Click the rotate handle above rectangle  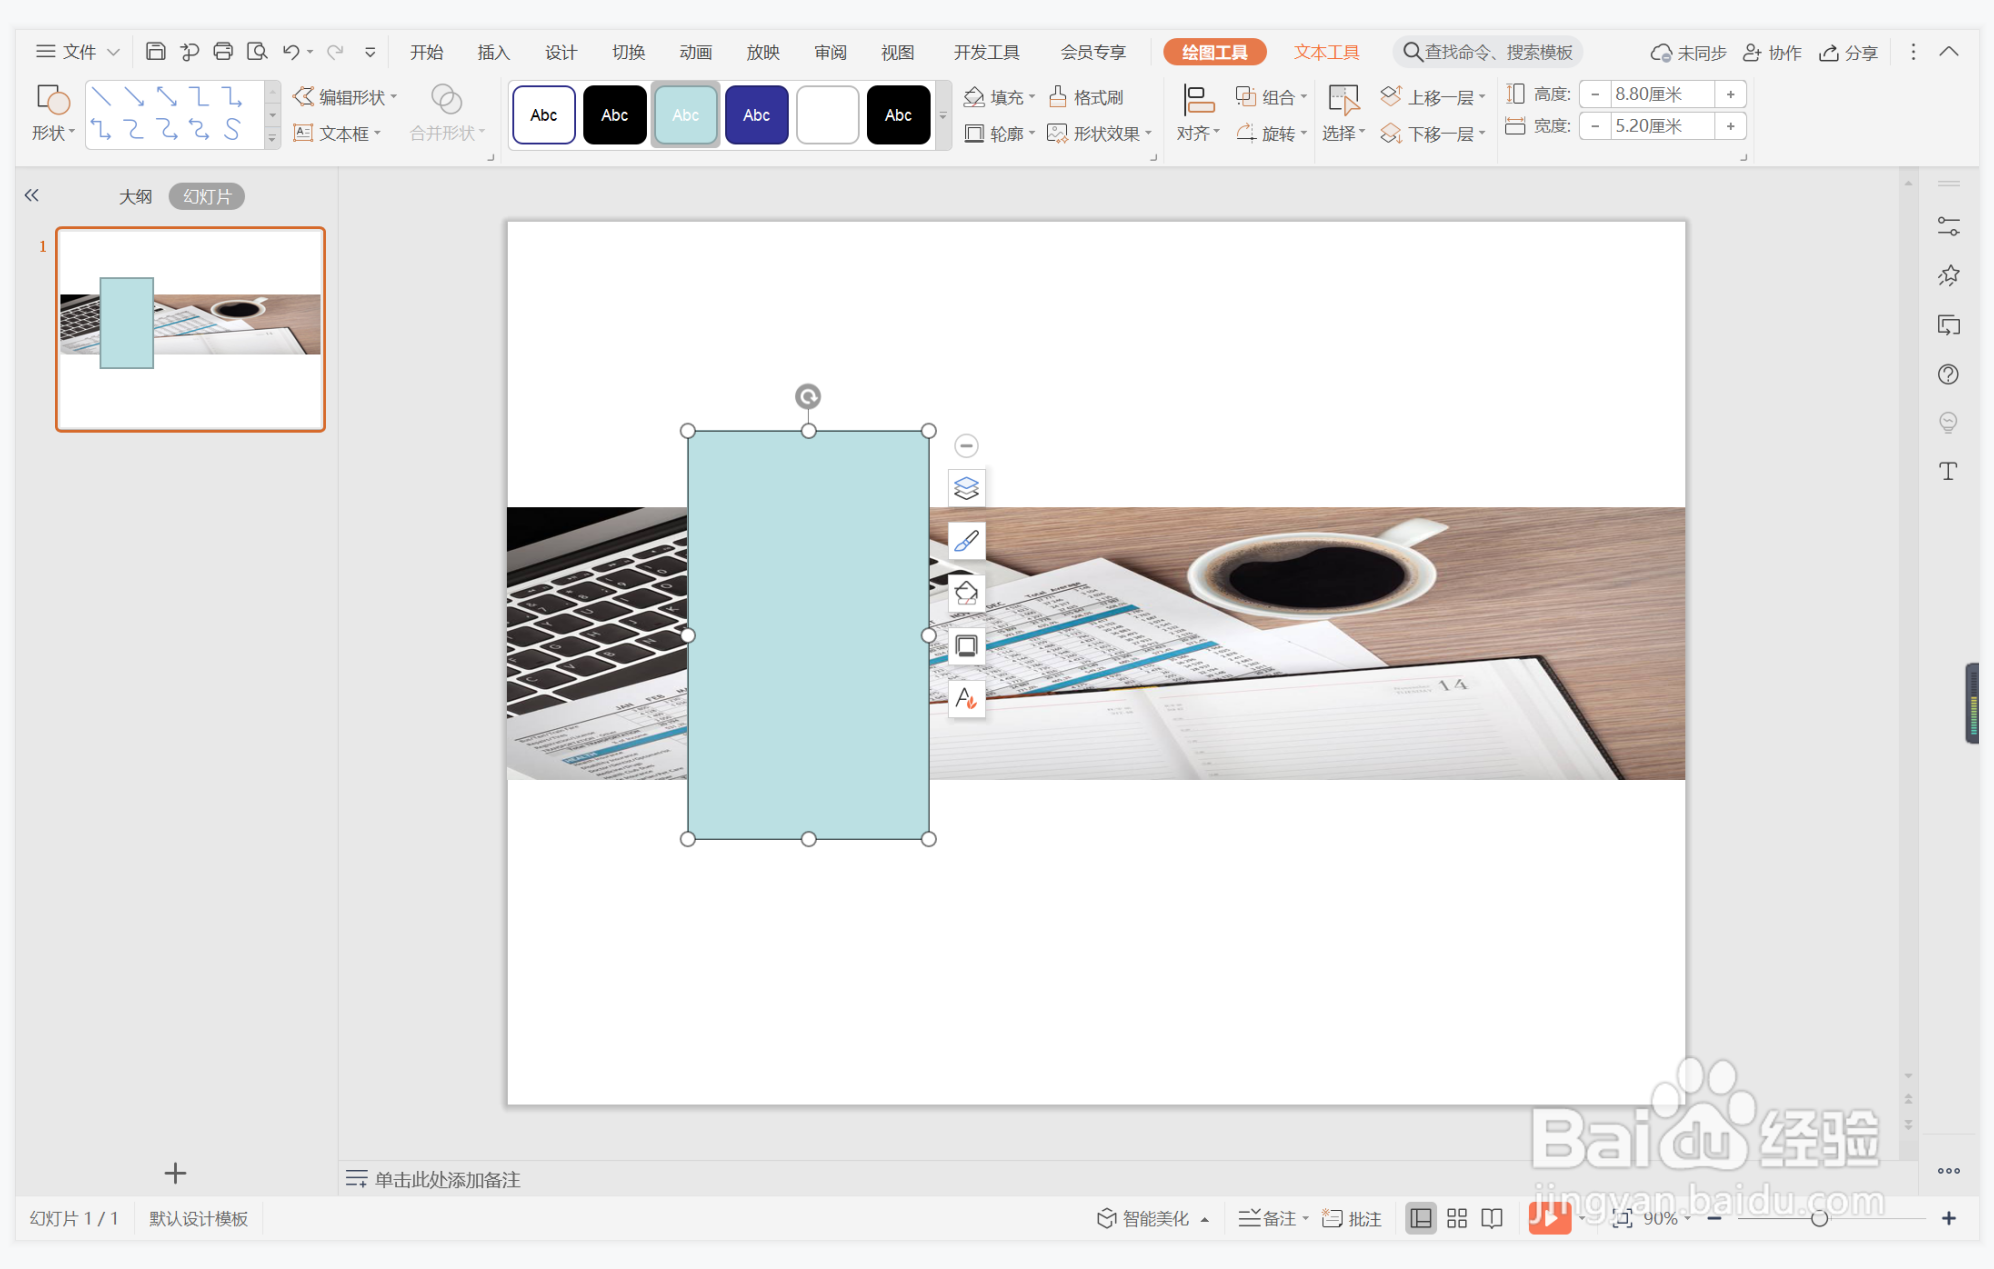coord(808,397)
